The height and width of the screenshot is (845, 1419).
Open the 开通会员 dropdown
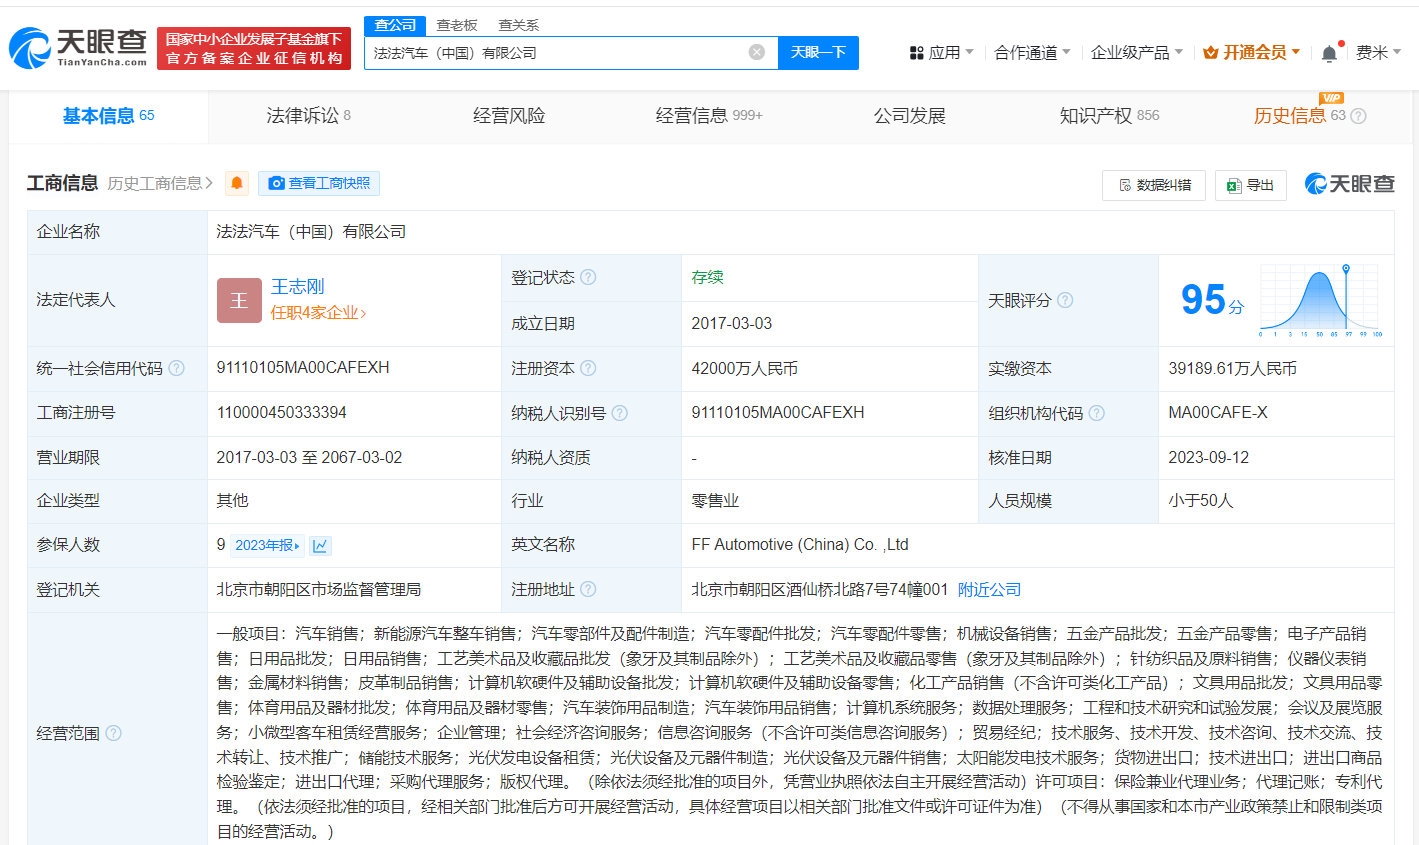[x=1251, y=53]
